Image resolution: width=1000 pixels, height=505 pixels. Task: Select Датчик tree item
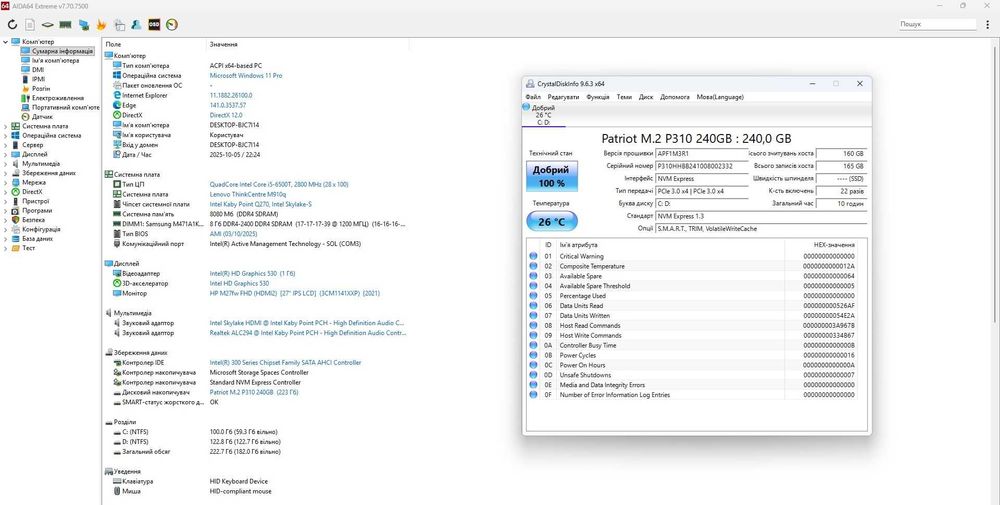(42, 117)
